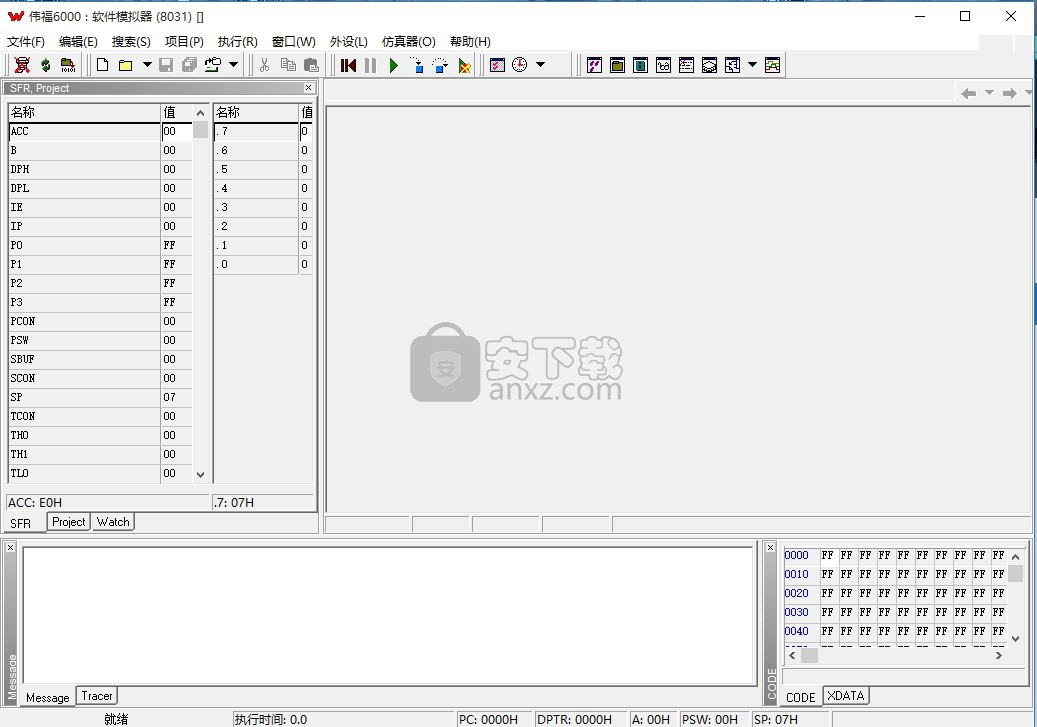Click the build-all binary folder icon
Image resolution: width=1037 pixels, height=727 pixels.
67,65
